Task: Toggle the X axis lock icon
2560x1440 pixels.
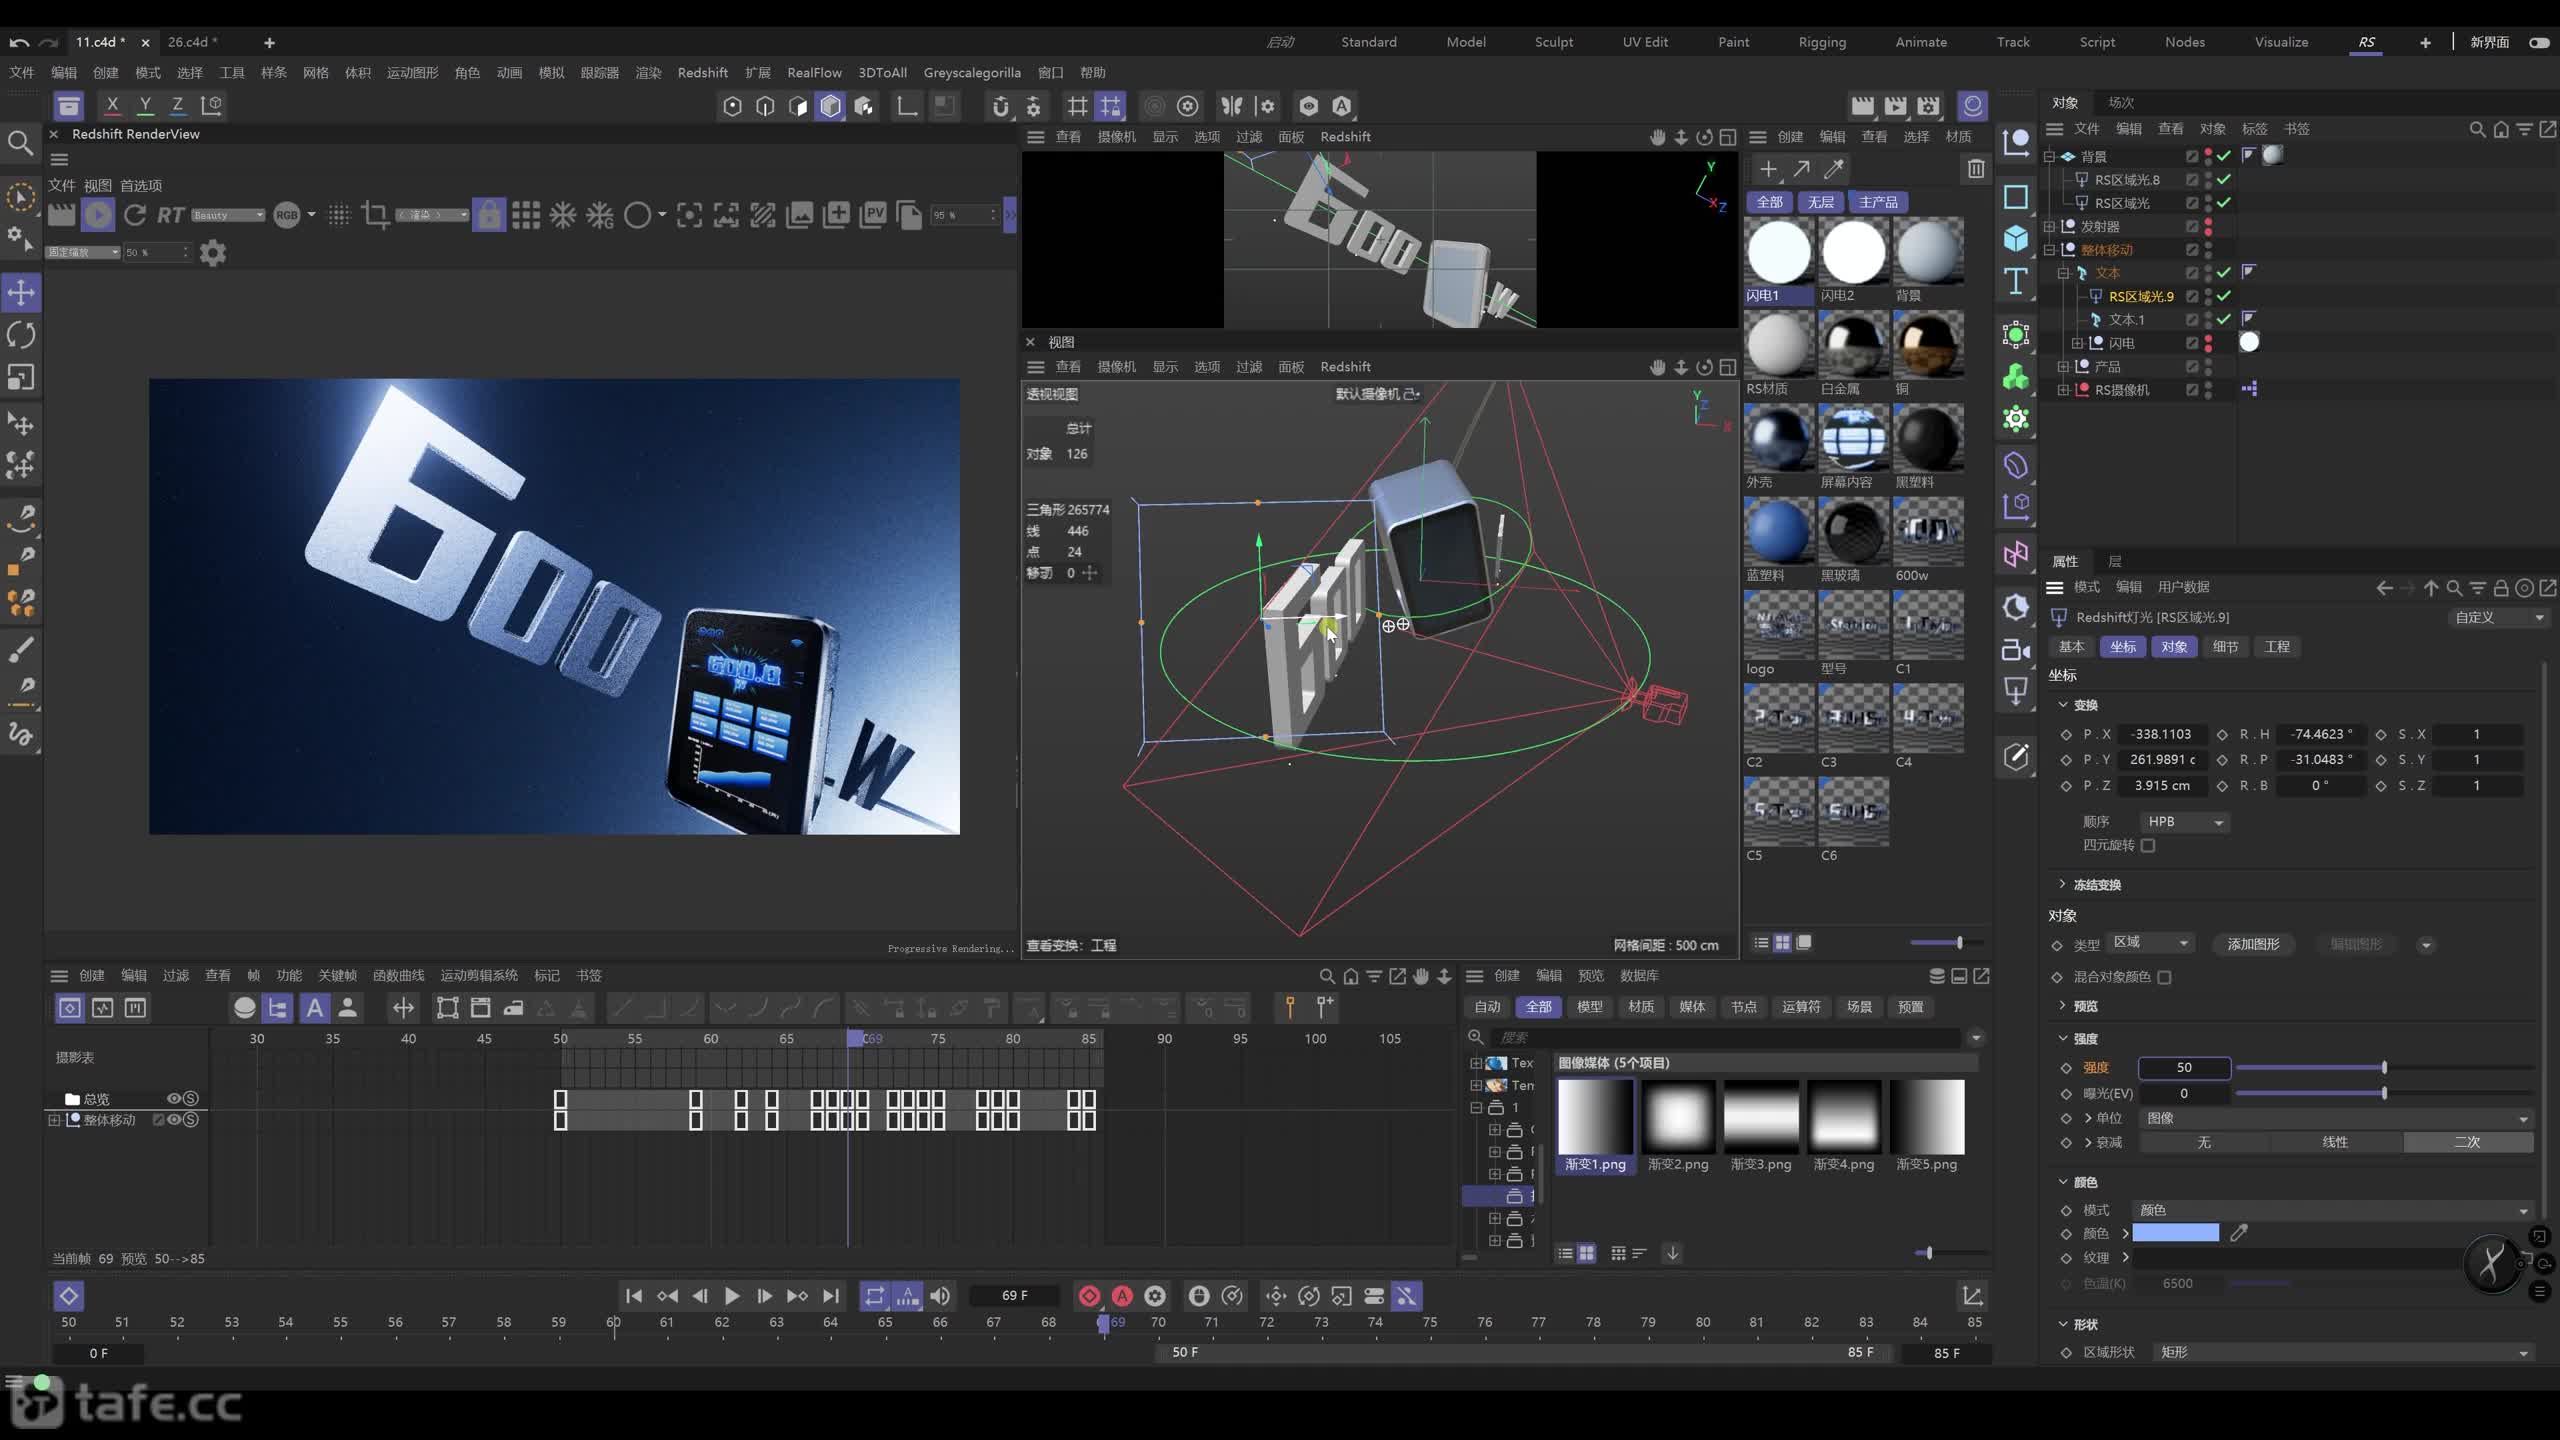Action: click(x=112, y=105)
